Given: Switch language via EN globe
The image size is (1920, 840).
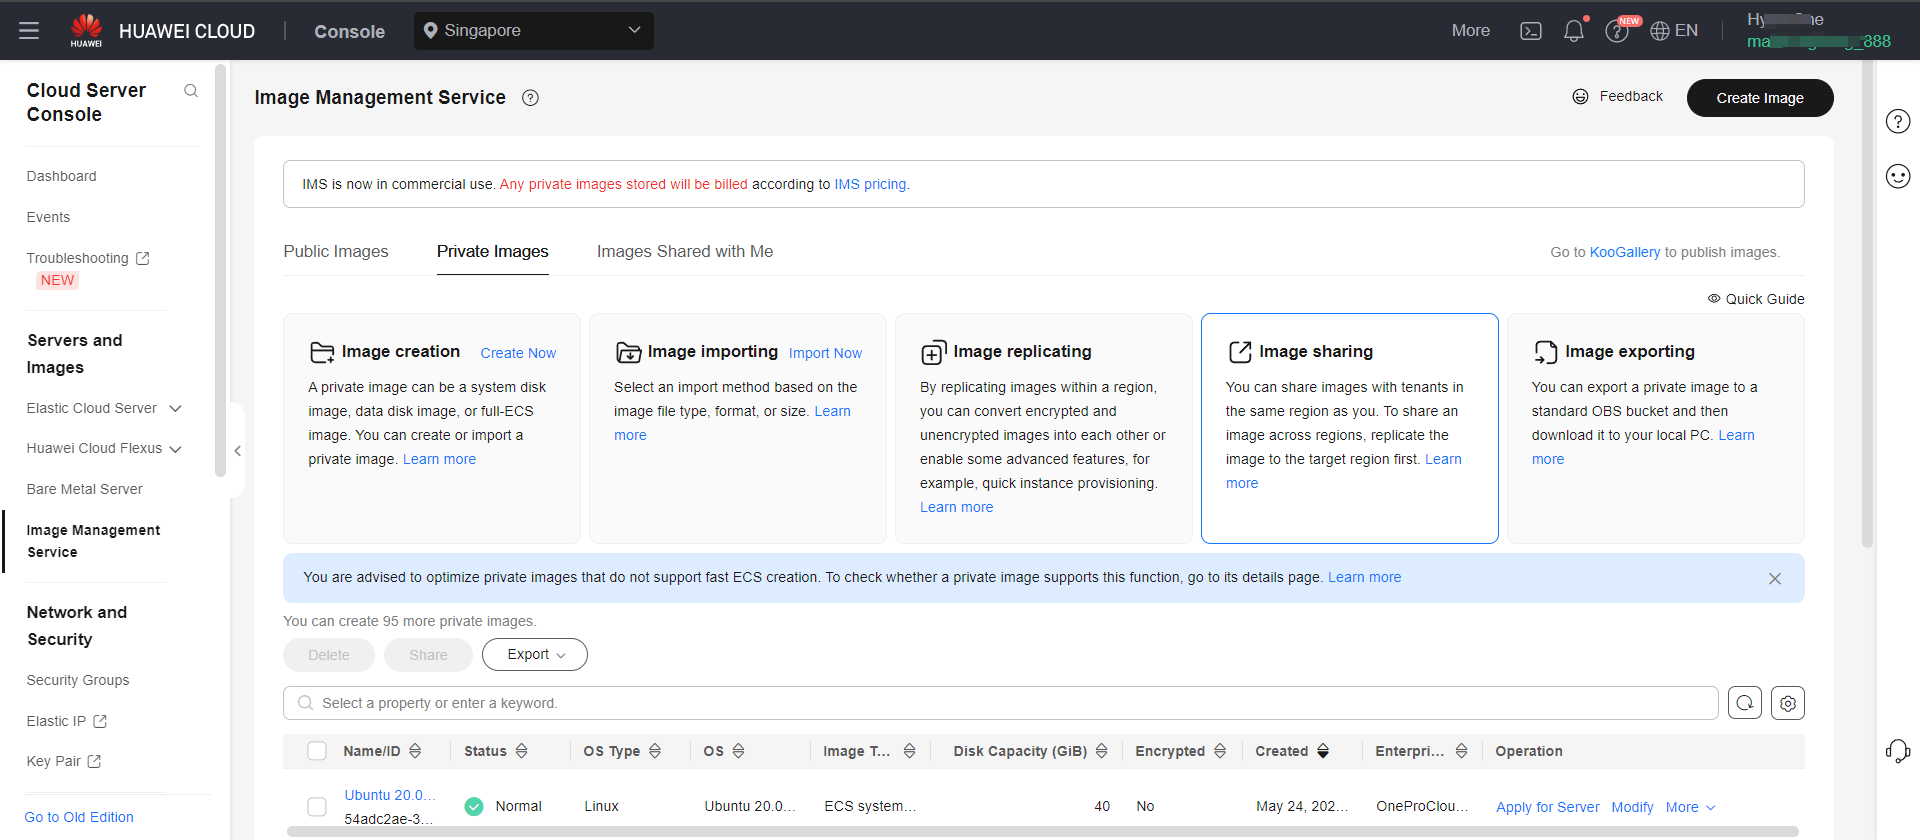Looking at the screenshot, I should tap(1674, 31).
